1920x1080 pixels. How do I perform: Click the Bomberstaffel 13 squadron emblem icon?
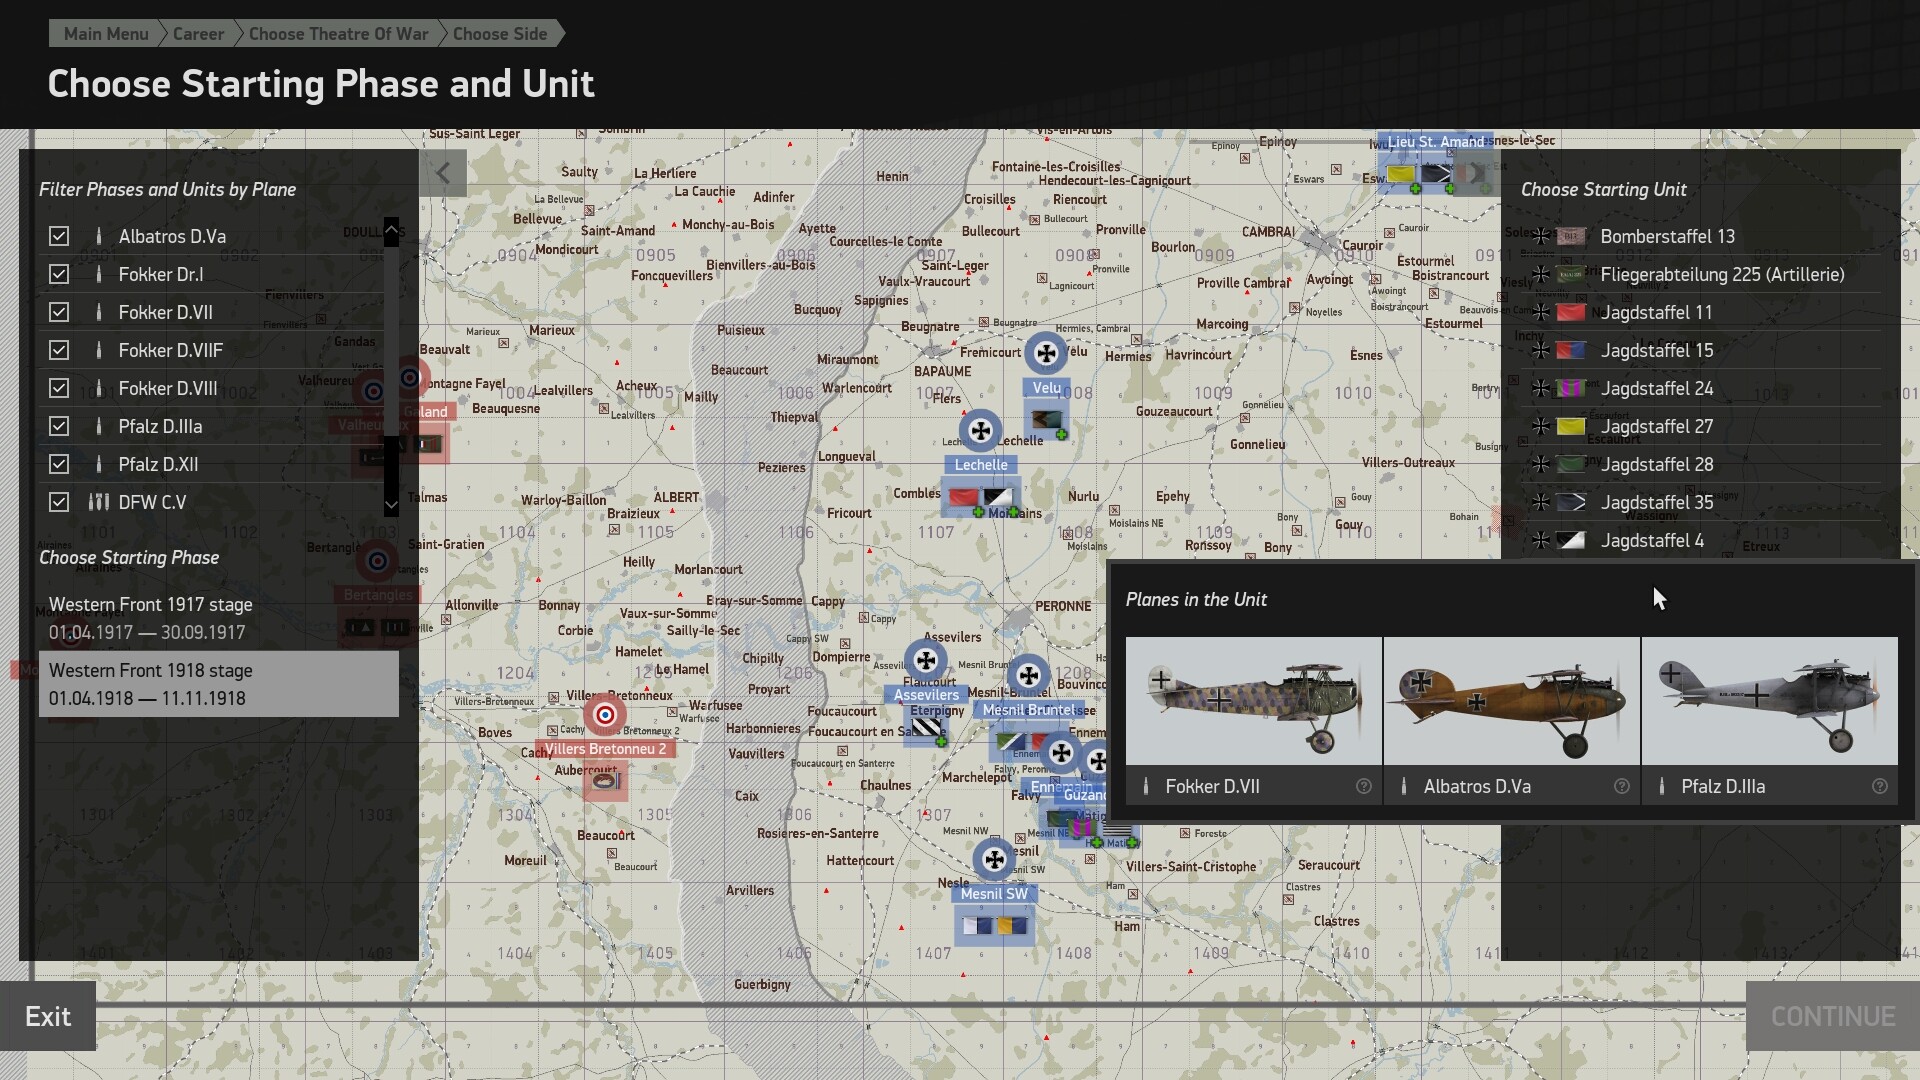(x=1571, y=236)
